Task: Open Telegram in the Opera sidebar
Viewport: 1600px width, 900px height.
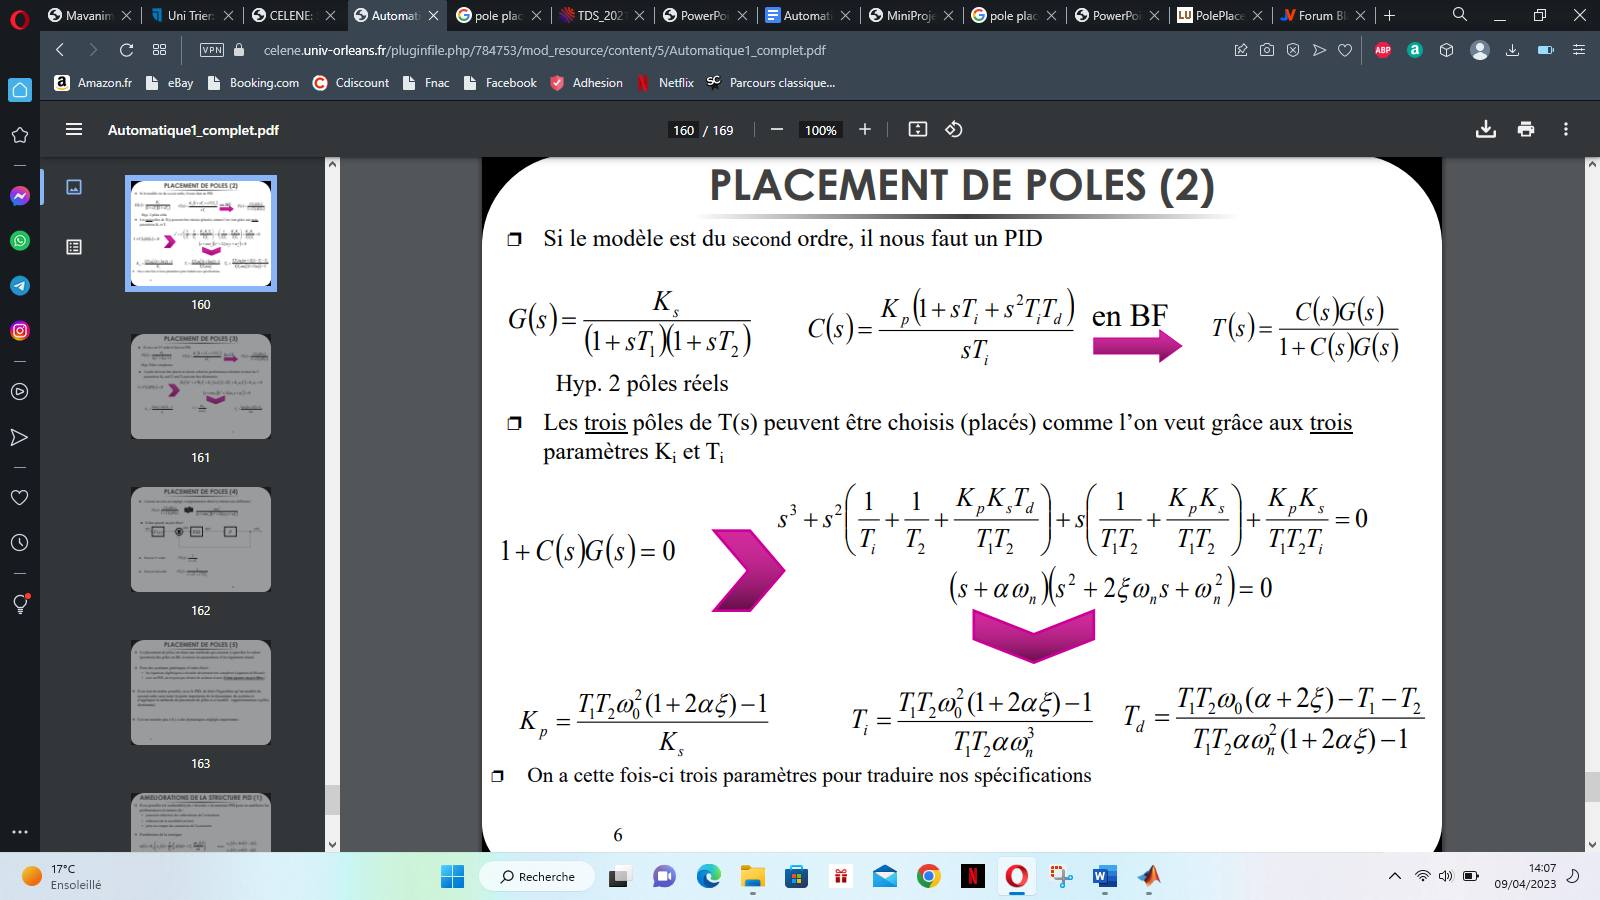Action: [x=20, y=286]
